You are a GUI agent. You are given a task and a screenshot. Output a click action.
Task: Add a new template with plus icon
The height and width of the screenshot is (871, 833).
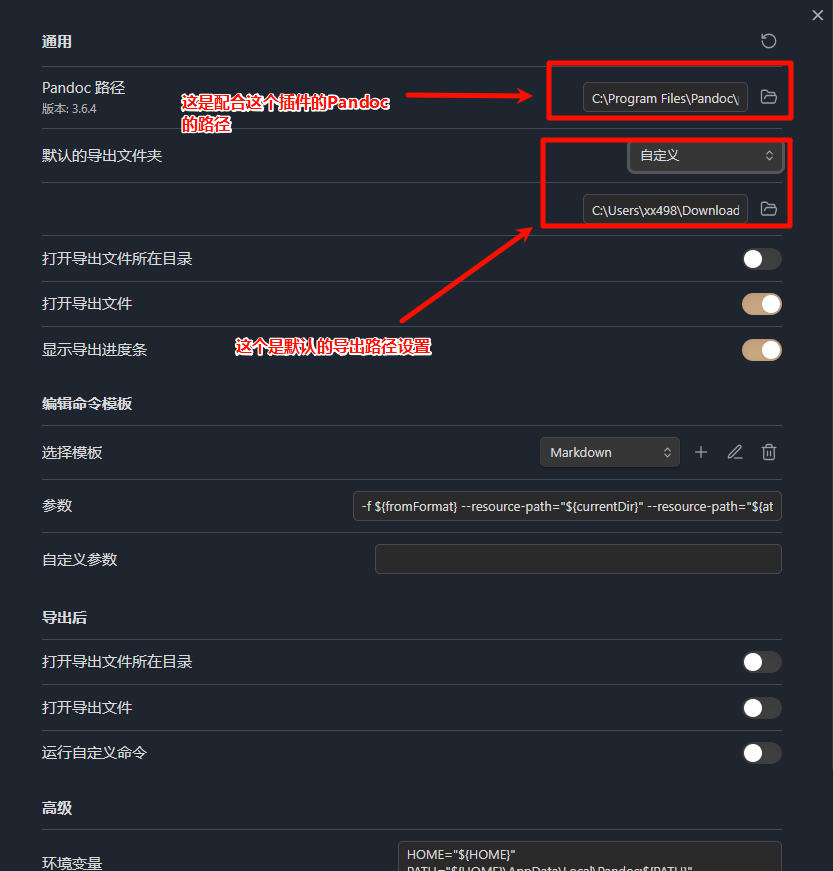pyautogui.click(x=701, y=452)
